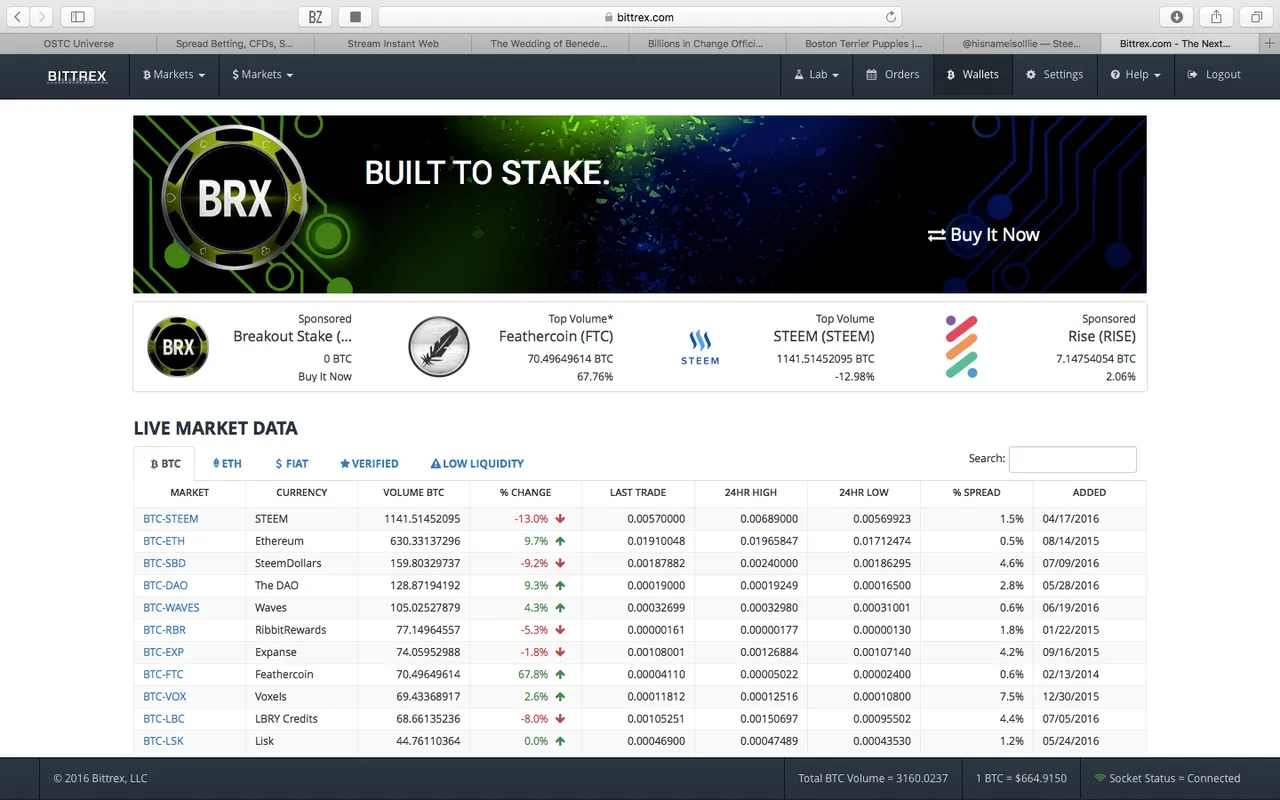Click the BRX banner chip image
Image resolution: width=1280 pixels, height=800 pixels.
tap(234, 199)
